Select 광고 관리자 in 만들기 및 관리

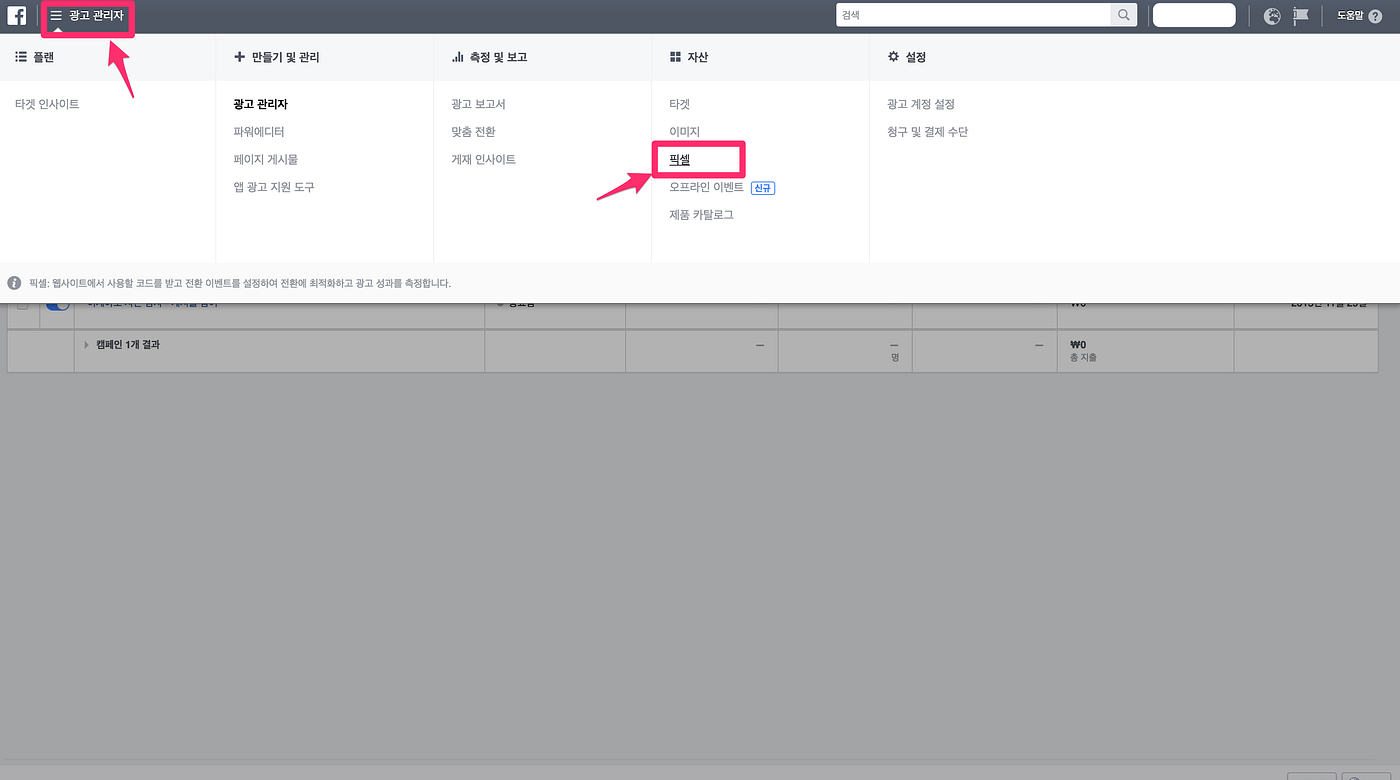260,104
